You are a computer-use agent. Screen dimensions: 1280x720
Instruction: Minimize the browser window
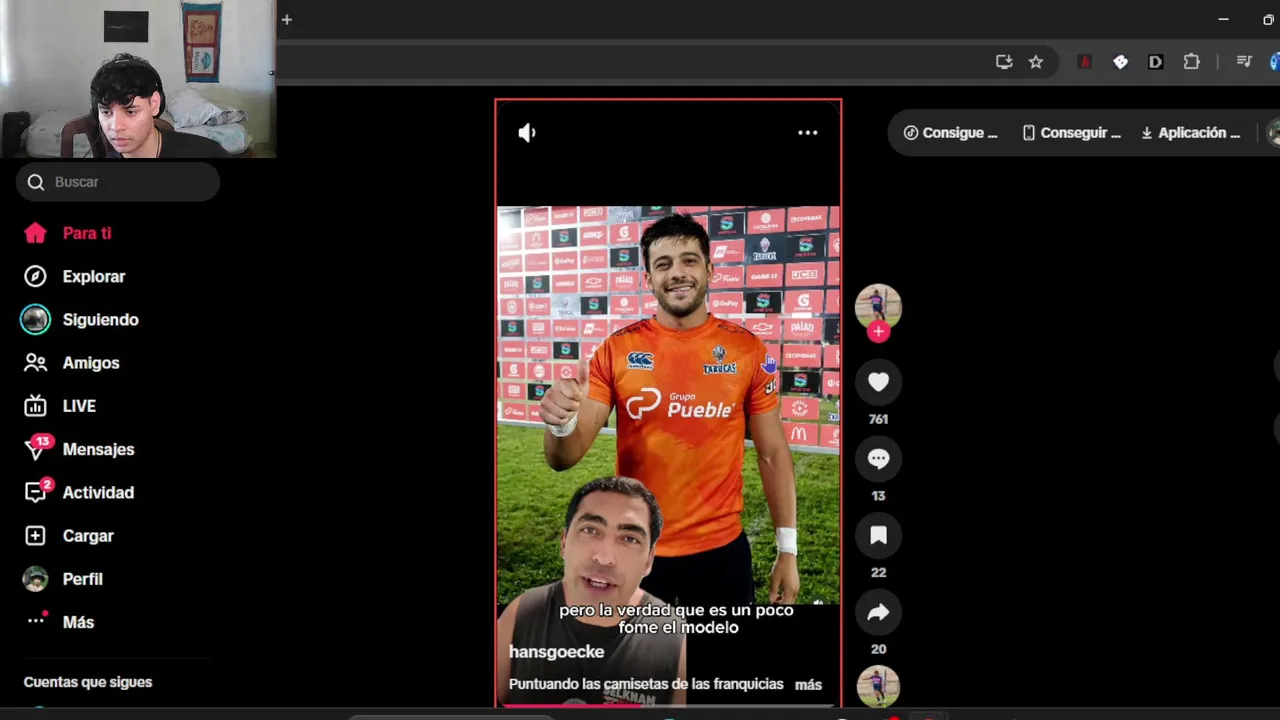click(x=1223, y=19)
